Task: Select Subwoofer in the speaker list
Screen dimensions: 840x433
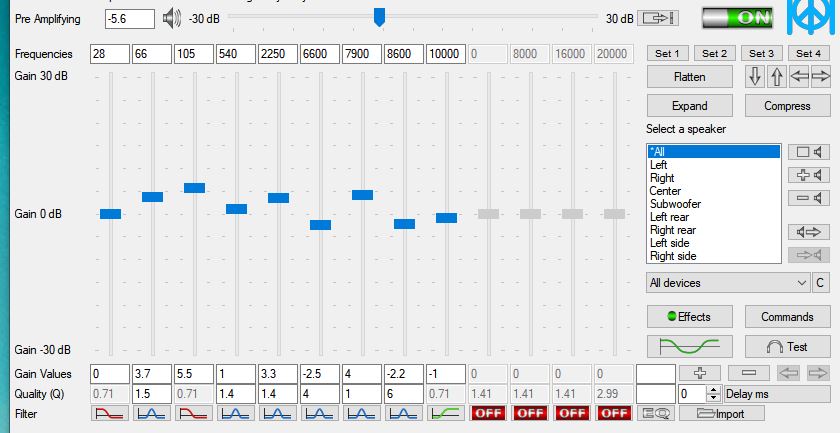Action: click(675, 204)
